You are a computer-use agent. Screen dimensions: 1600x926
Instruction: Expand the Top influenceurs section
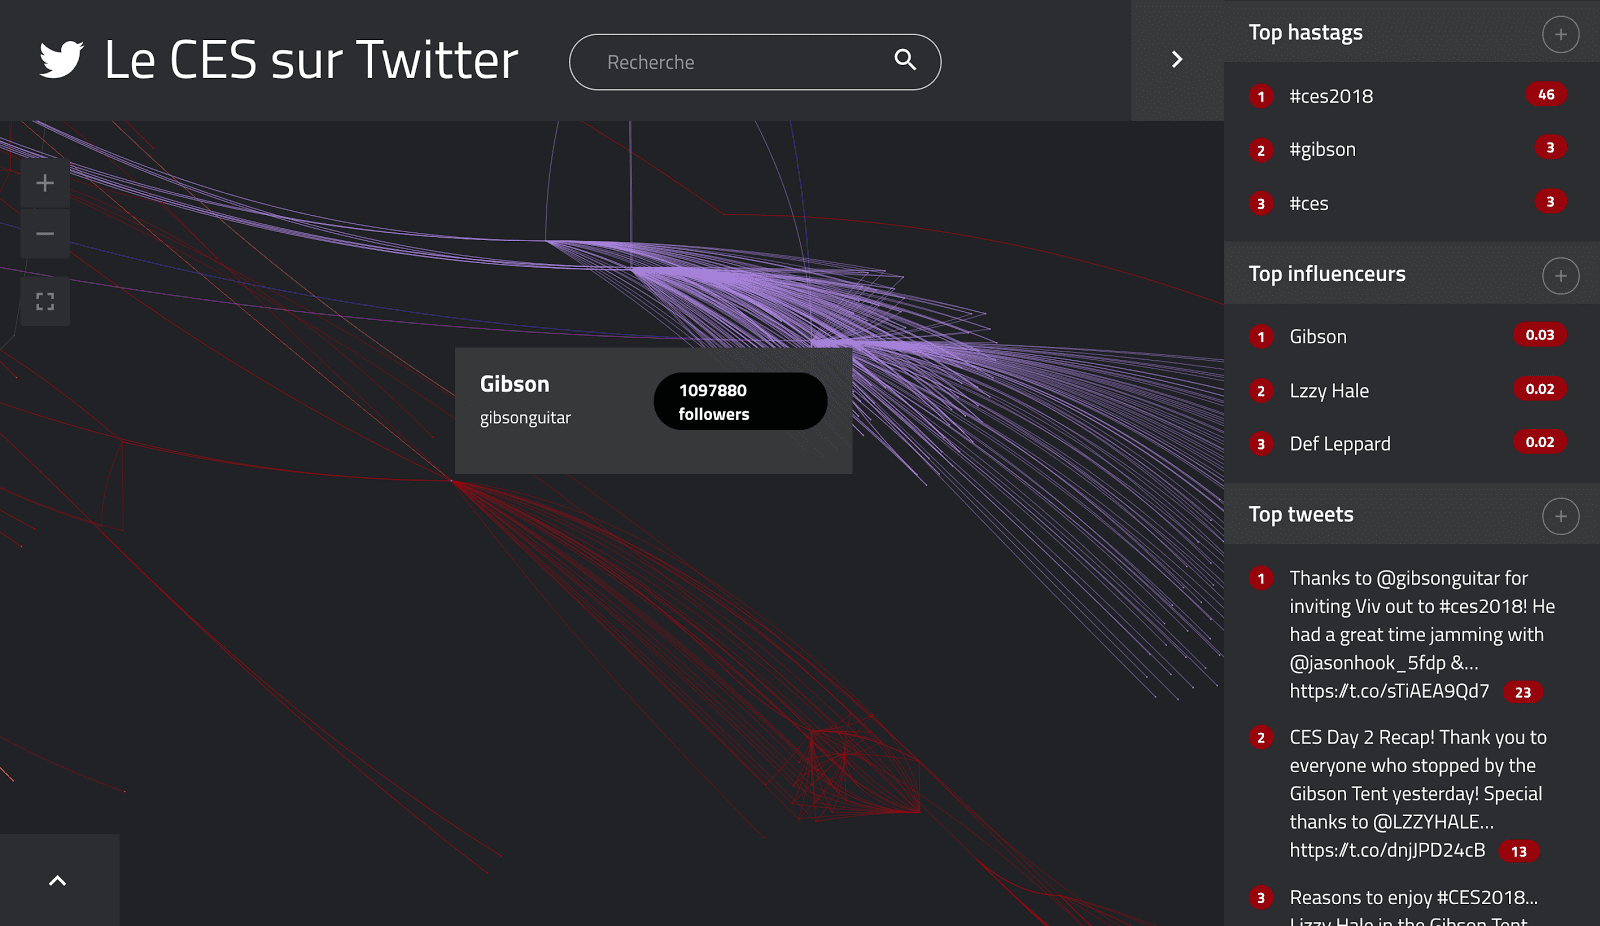click(x=1560, y=276)
